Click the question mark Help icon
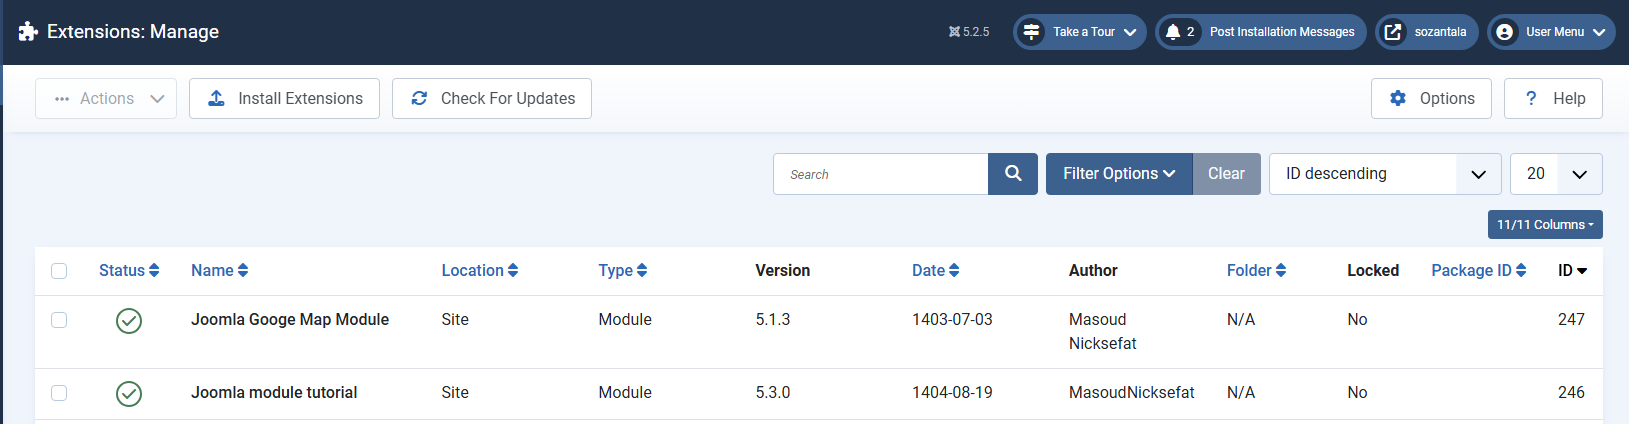Screen dimensions: 1629x424 point(1531,98)
